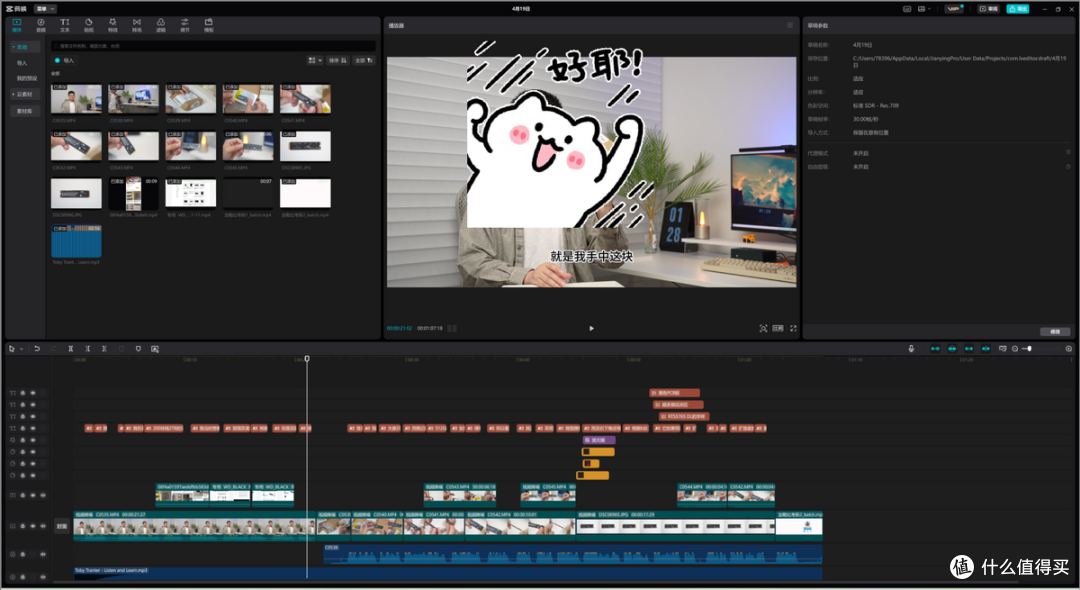Open the 音频 audio tab

(41, 25)
